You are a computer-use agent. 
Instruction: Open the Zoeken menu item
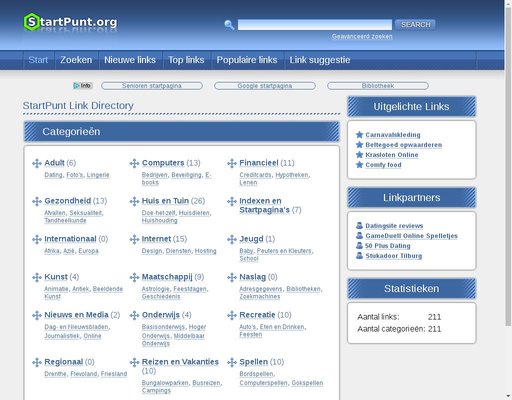click(x=76, y=60)
